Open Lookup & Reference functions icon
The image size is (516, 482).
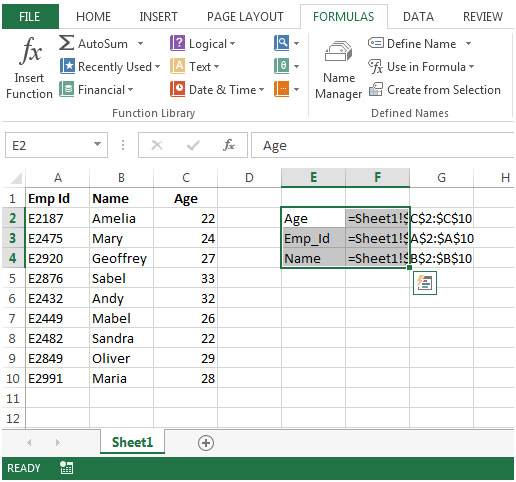point(282,43)
